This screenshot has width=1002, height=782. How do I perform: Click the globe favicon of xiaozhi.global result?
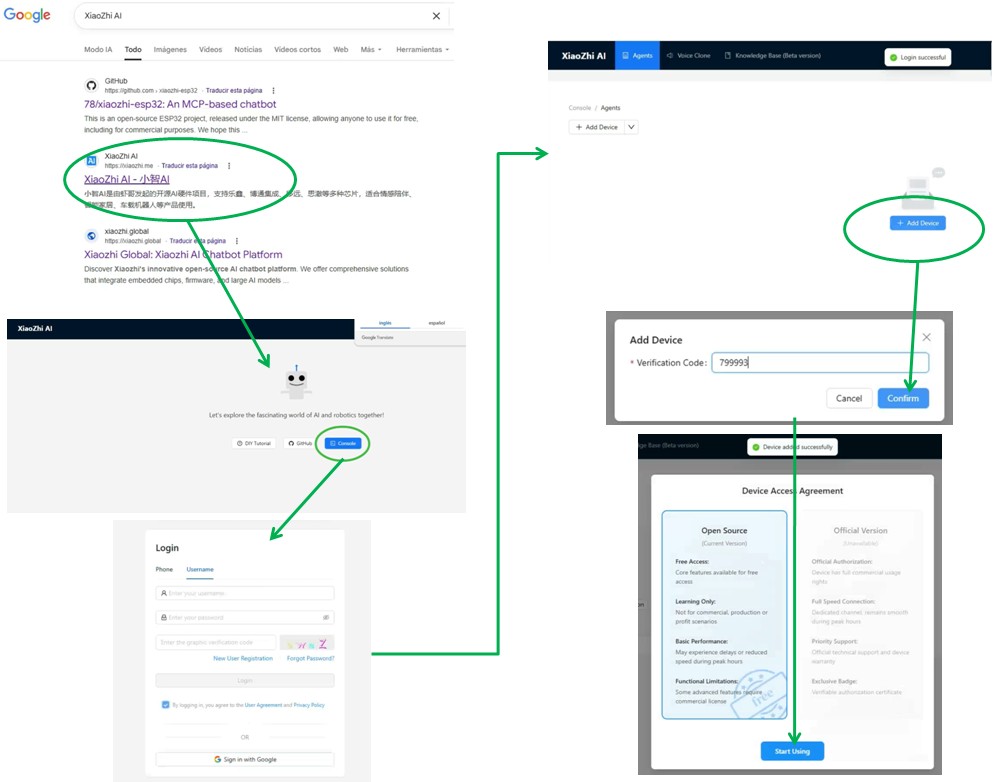[x=91, y=236]
